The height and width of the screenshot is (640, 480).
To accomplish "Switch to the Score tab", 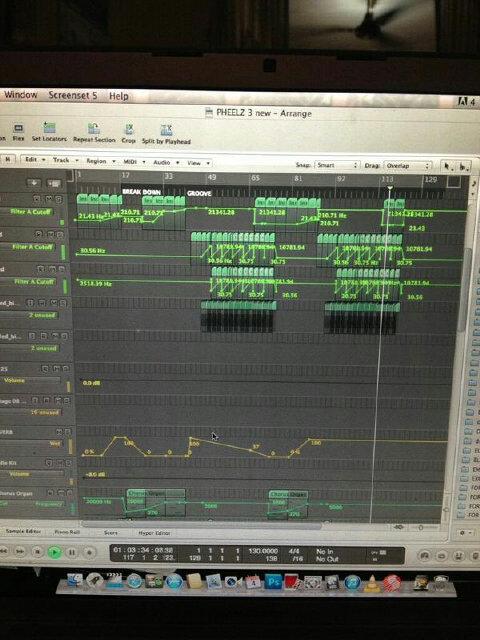I will 111,533.
